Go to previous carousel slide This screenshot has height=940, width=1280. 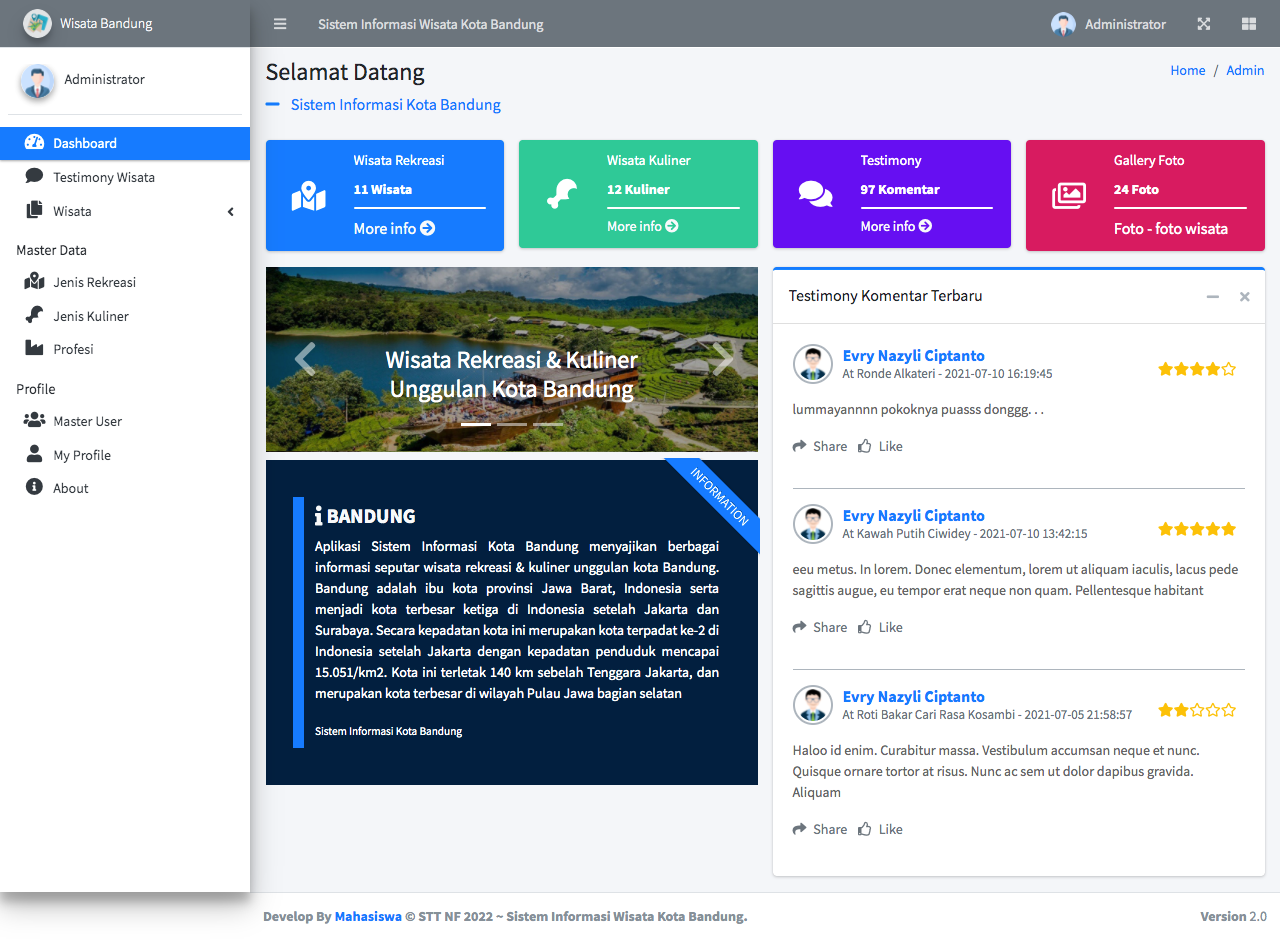tap(304, 359)
